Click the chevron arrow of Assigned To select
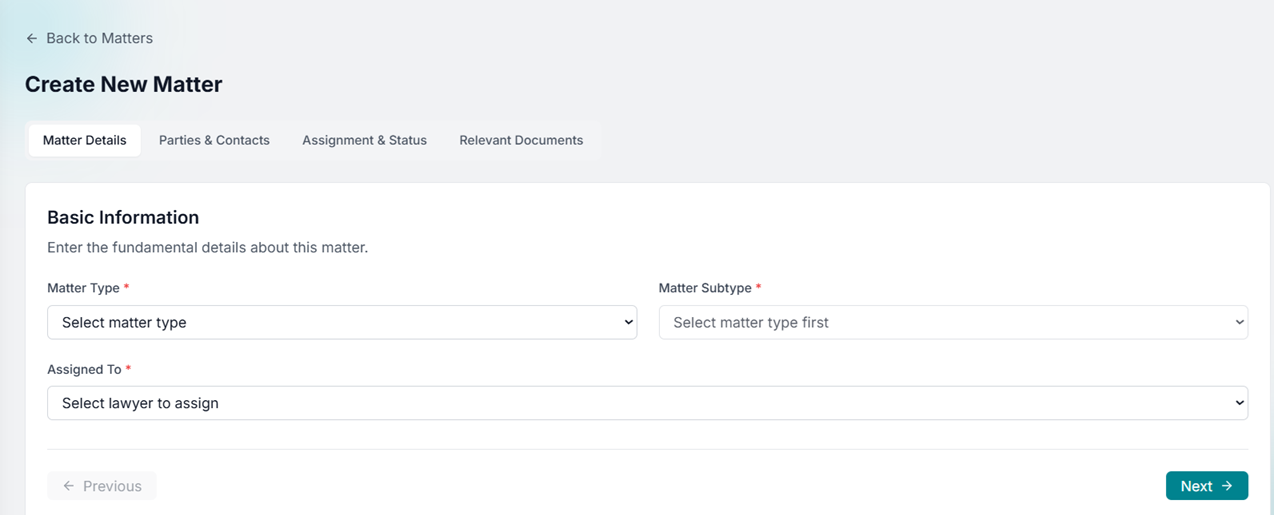Screen dimensions: 1275x515 1239,403
